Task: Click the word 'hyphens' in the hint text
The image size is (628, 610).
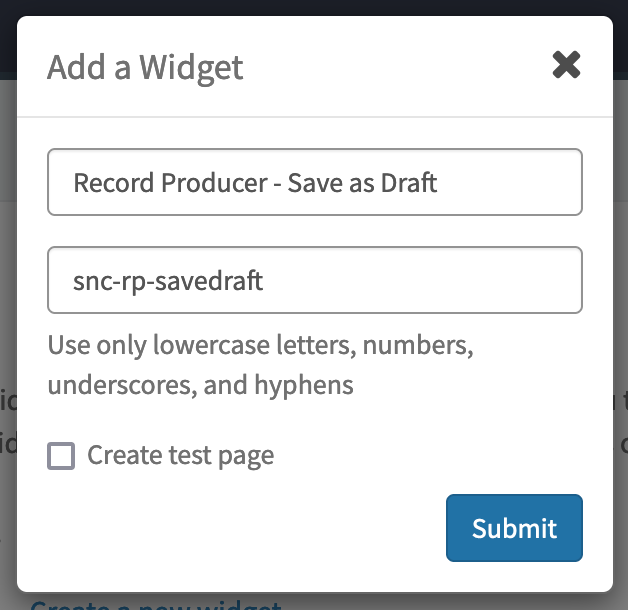Action: point(304,385)
